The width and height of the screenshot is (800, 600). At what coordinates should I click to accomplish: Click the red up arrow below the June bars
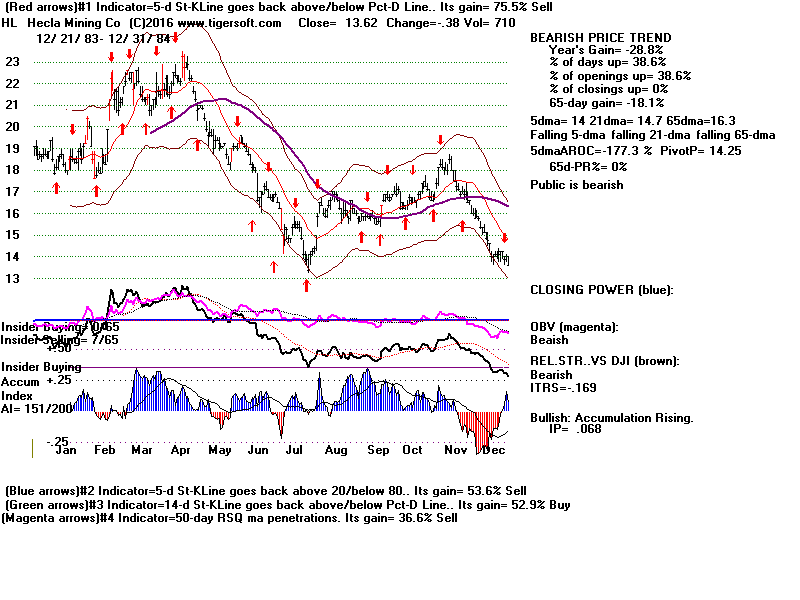274,266
